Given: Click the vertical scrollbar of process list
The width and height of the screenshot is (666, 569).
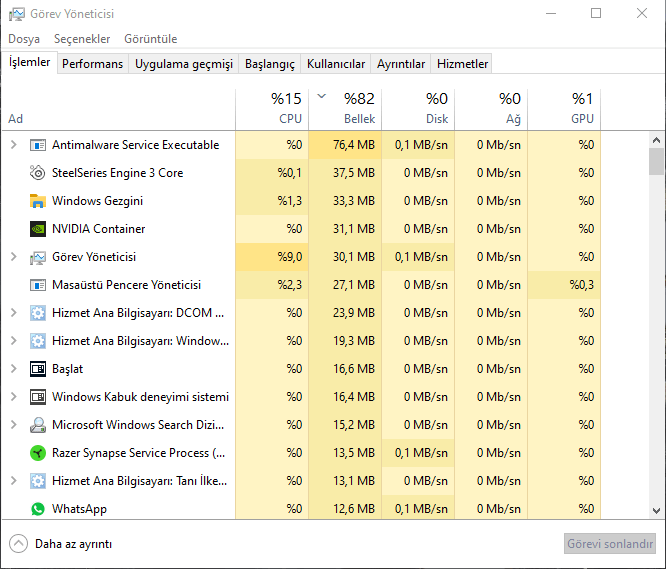Looking at the screenshot, I should coord(656,300).
